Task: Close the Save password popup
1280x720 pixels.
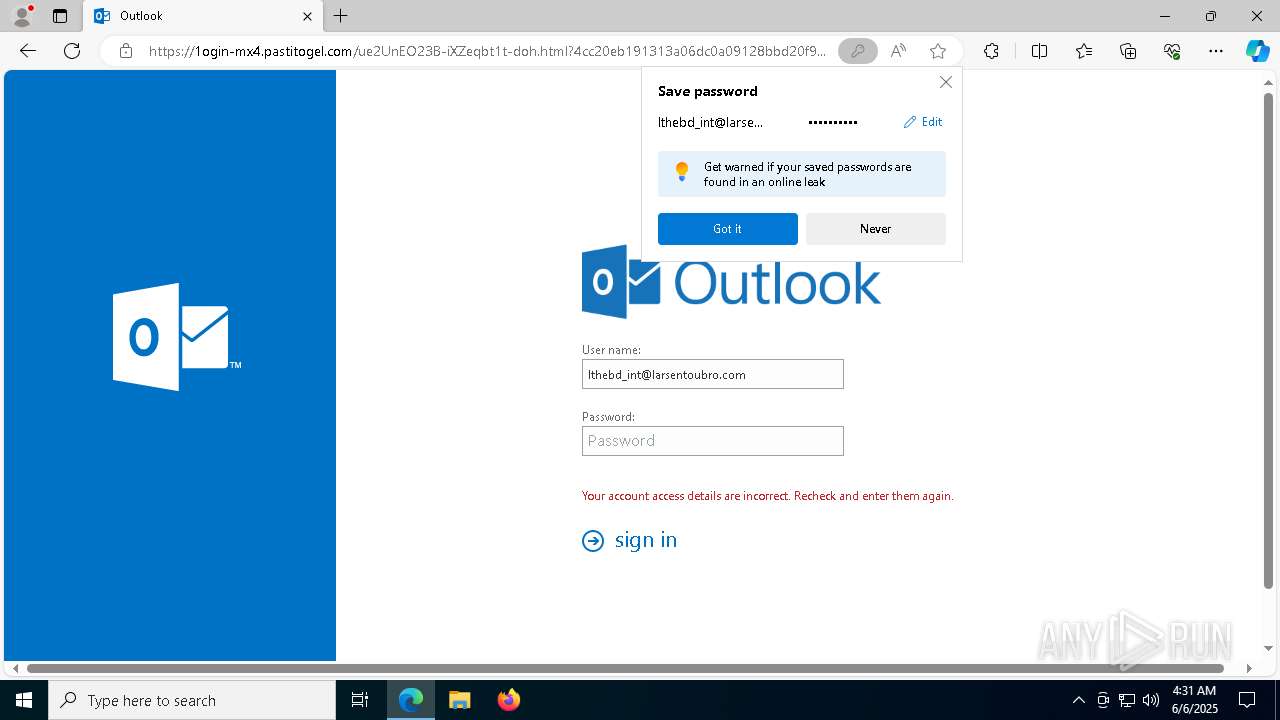Action: 945,82
